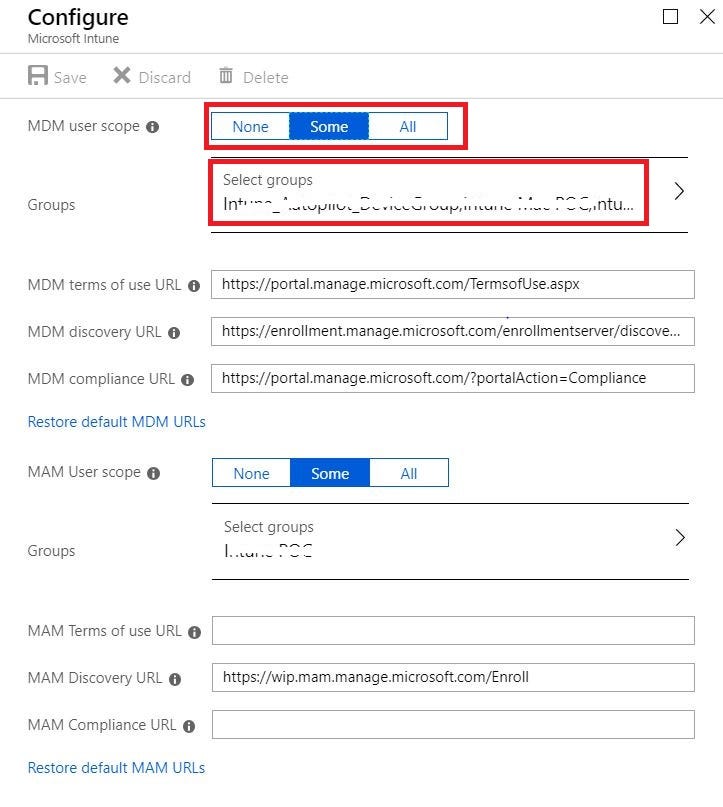The image size is (723, 807).
Task: Open info tooltip for MDM user scope
Action: (152, 127)
